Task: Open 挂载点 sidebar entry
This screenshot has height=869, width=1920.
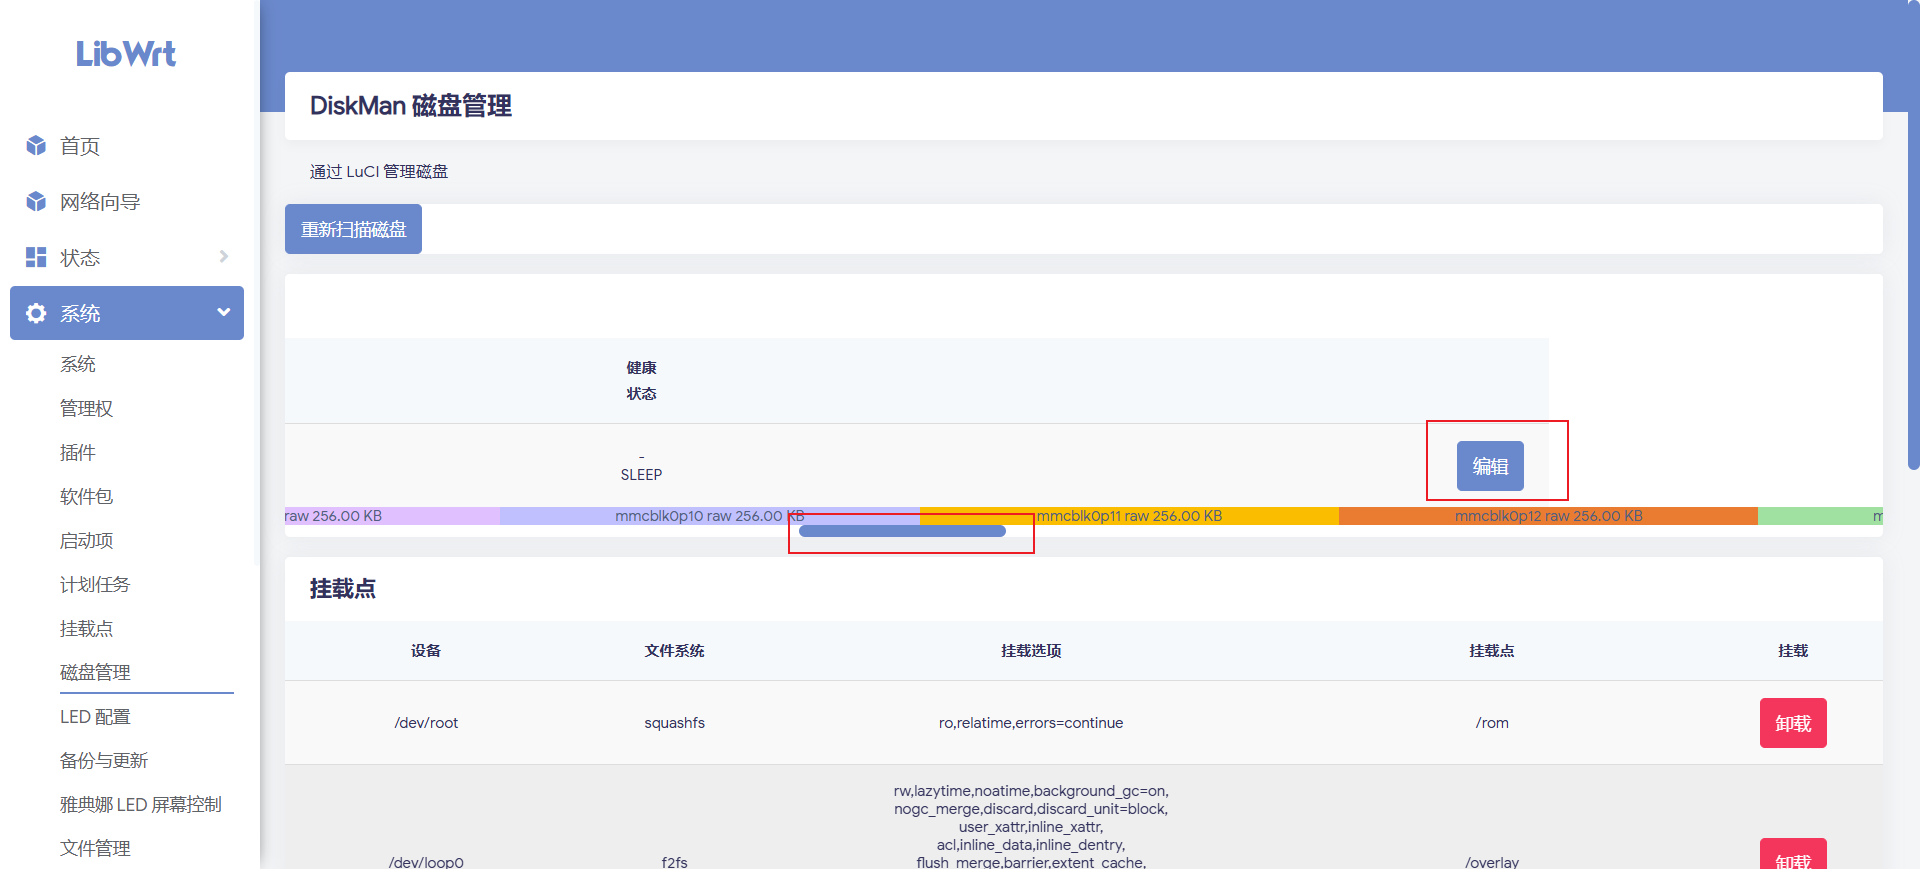Action: tap(87, 628)
